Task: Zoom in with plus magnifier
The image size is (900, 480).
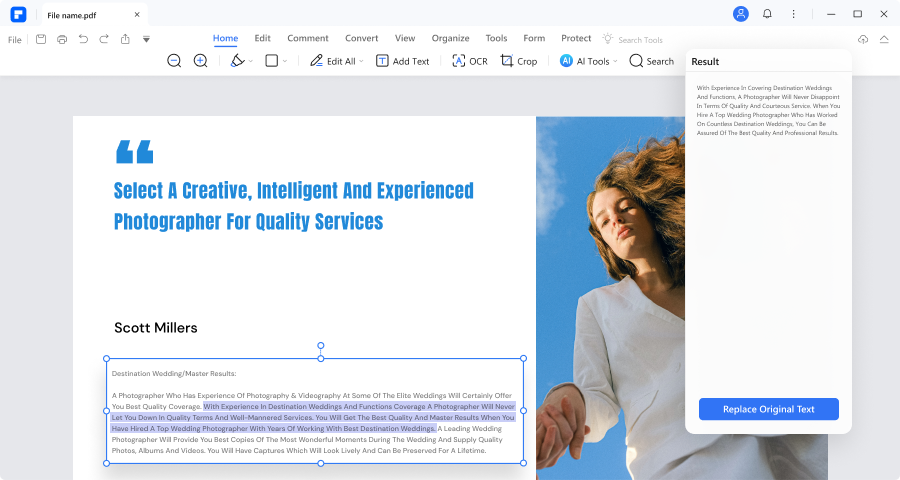Action: [200, 61]
